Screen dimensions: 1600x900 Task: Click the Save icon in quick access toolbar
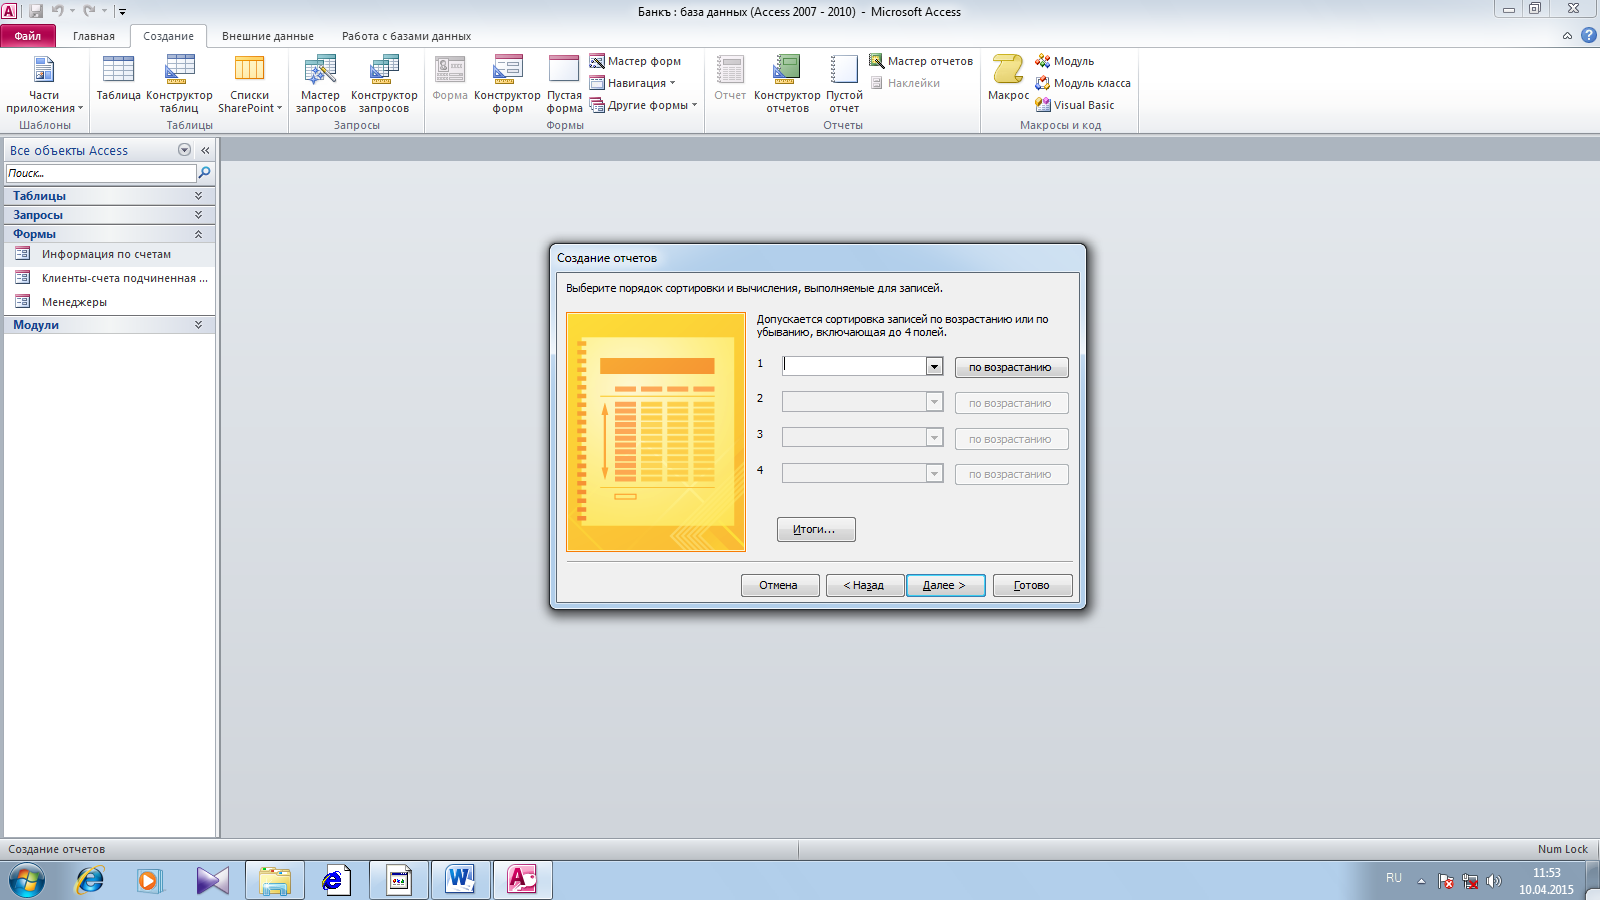pos(36,11)
